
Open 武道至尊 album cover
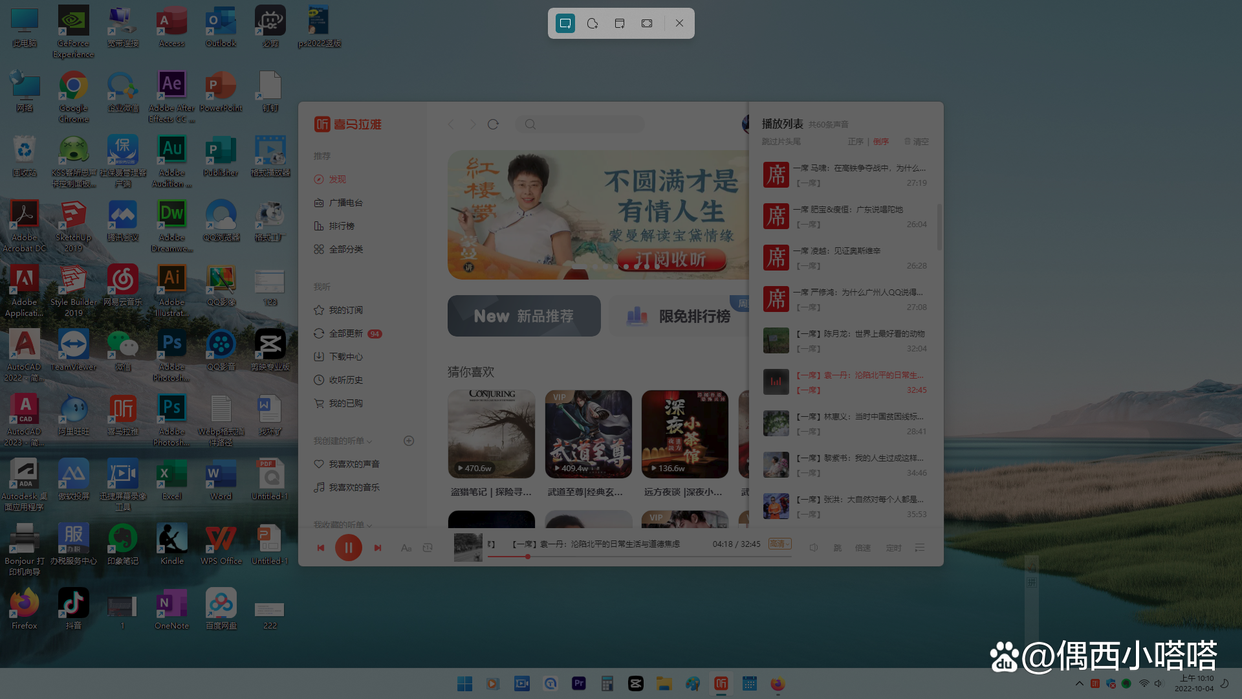tap(588, 433)
